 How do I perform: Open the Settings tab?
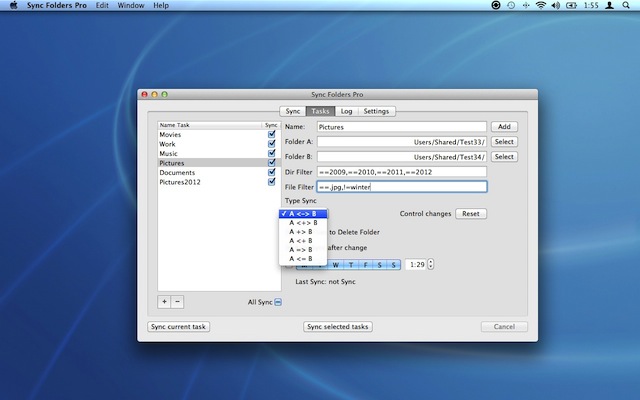pyautogui.click(x=376, y=111)
